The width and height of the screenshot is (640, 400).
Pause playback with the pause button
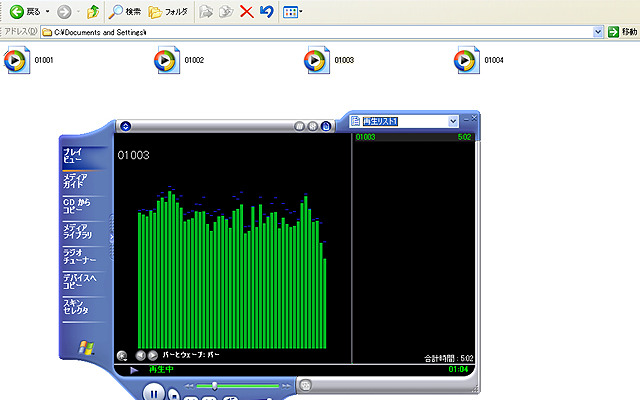153,393
